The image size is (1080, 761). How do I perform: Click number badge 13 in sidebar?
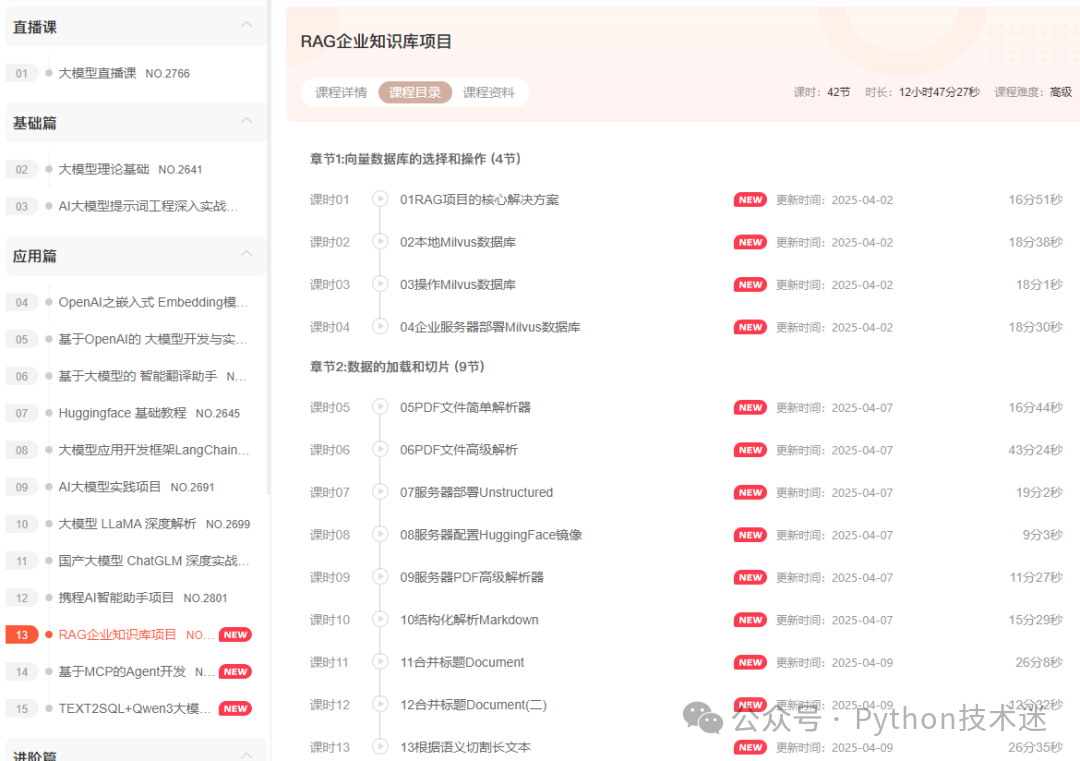tap(21, 635)
